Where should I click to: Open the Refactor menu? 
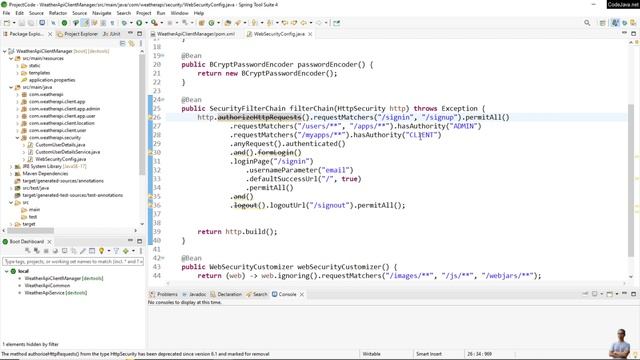(x=58, y=13)
